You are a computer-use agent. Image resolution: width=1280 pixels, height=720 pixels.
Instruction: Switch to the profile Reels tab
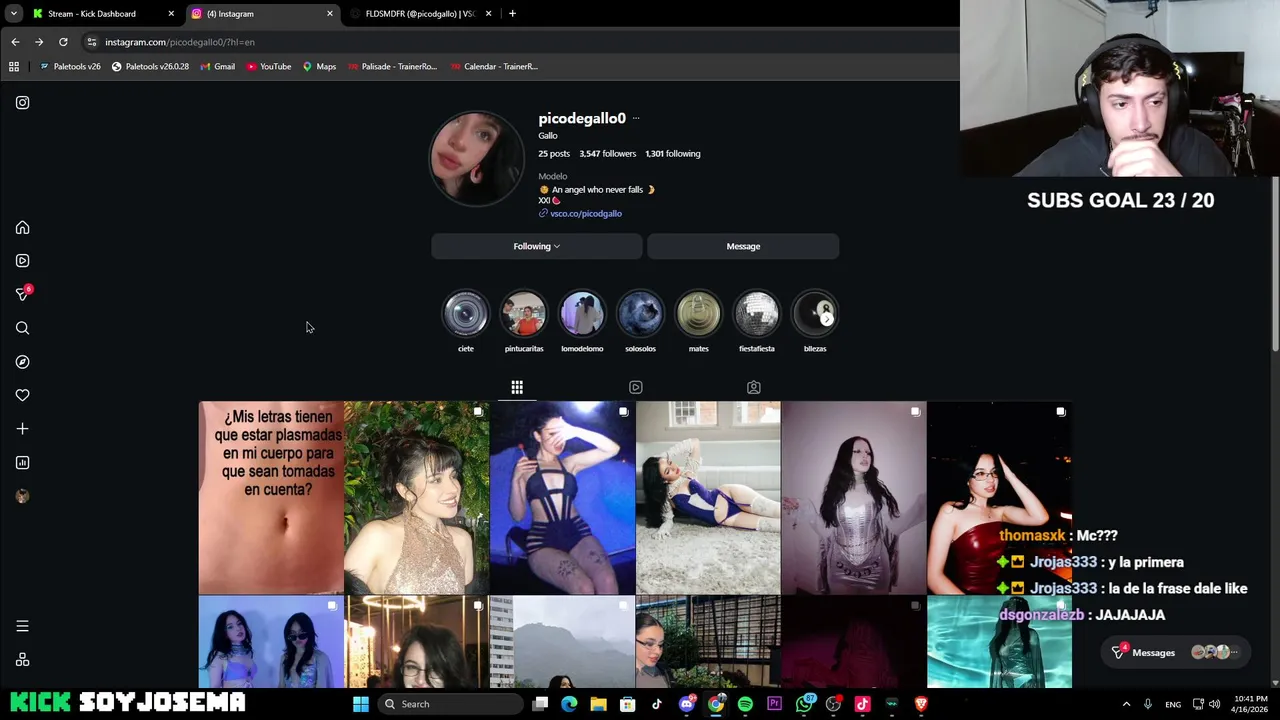point(635,387)
